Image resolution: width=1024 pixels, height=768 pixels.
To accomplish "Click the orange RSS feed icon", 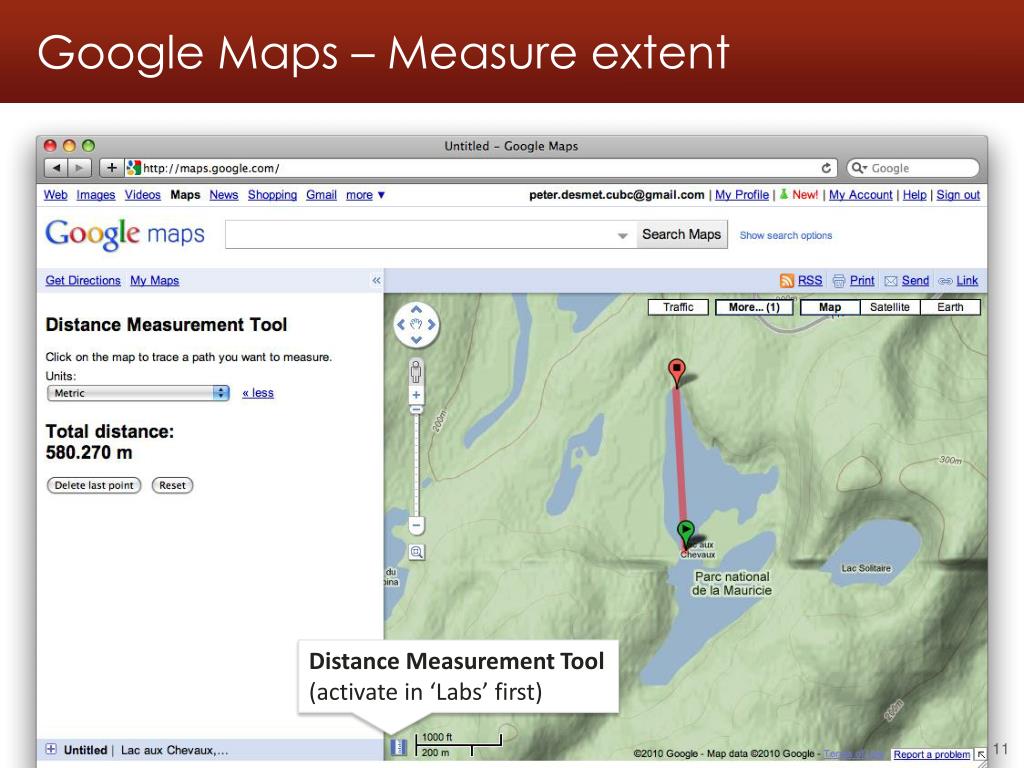I will [787, 281].
